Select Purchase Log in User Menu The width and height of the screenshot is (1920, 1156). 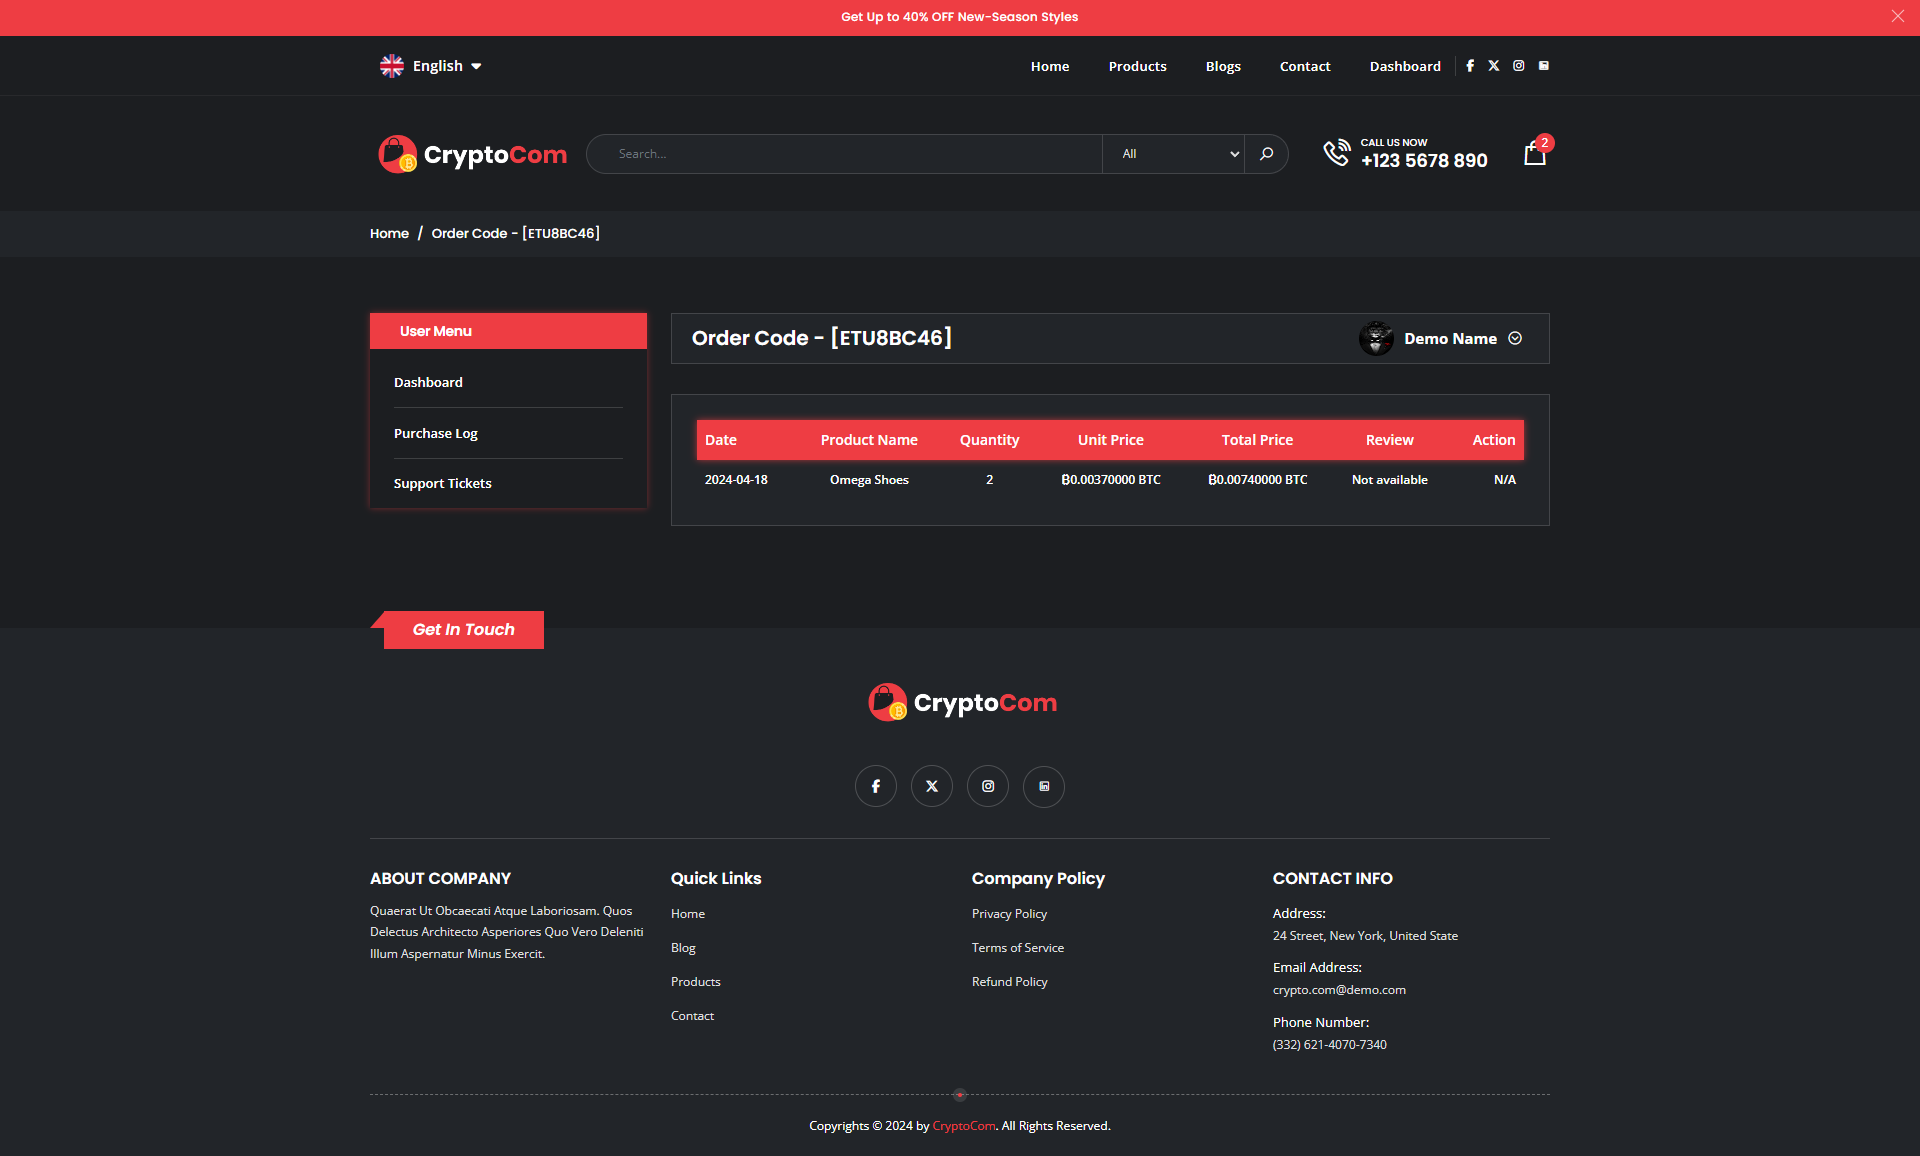pos(436,433)
